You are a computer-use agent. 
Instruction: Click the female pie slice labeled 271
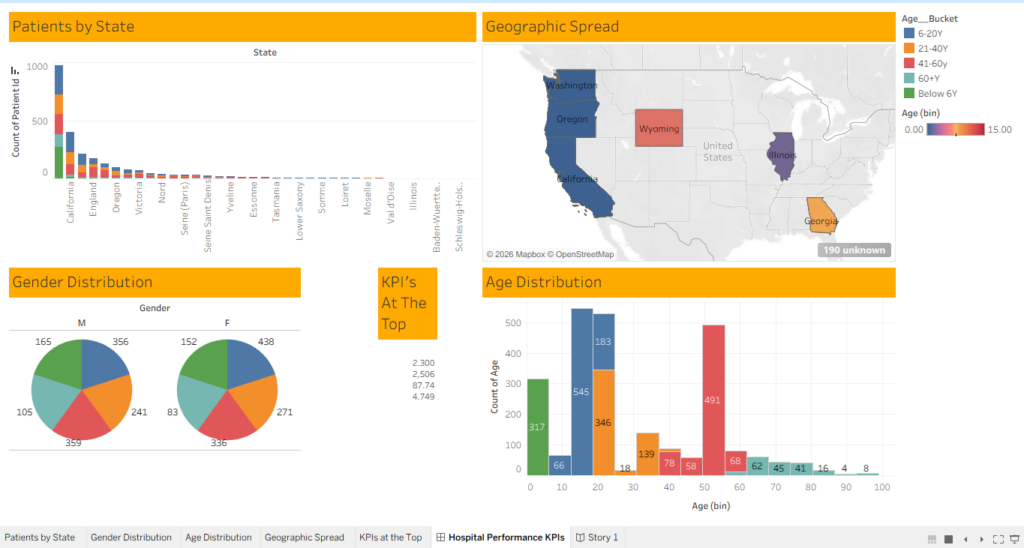pos(258,400)
